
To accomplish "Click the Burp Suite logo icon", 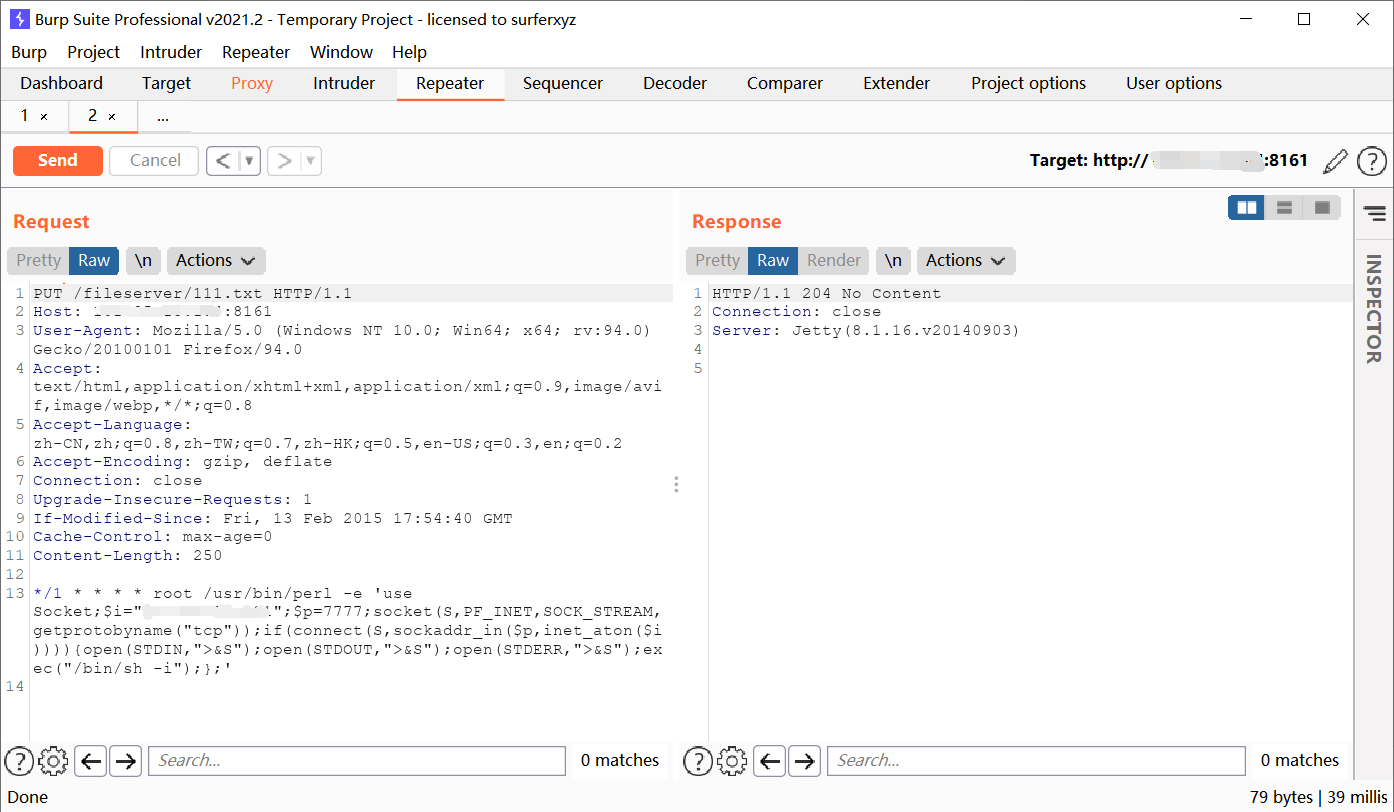I will point(19,19).
